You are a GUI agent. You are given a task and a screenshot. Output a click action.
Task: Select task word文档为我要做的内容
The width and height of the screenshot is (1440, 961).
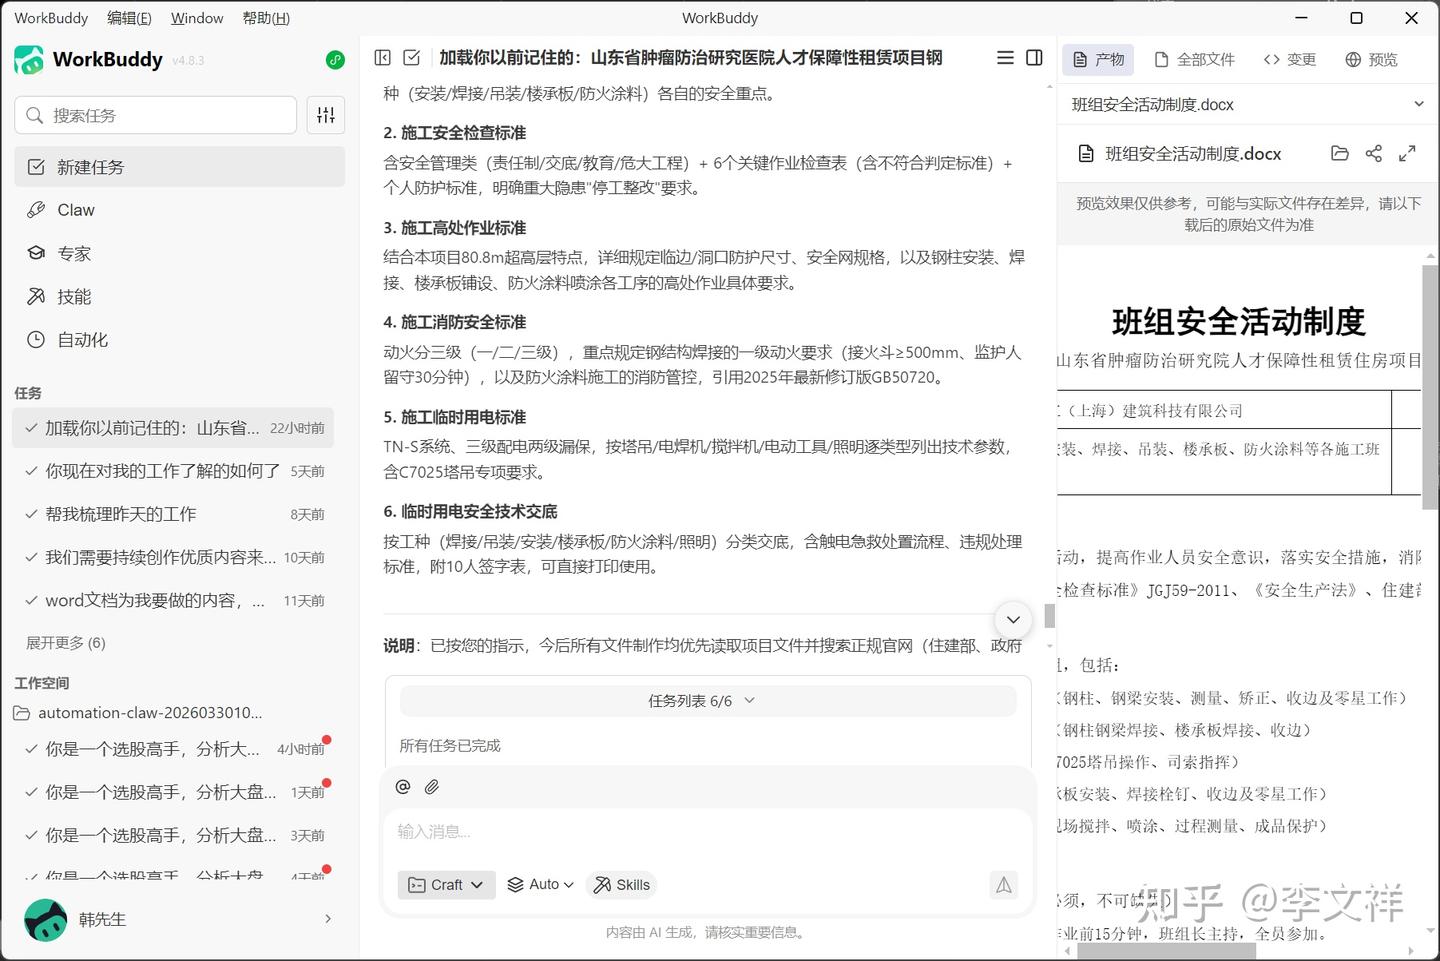(x=173, y=600)
